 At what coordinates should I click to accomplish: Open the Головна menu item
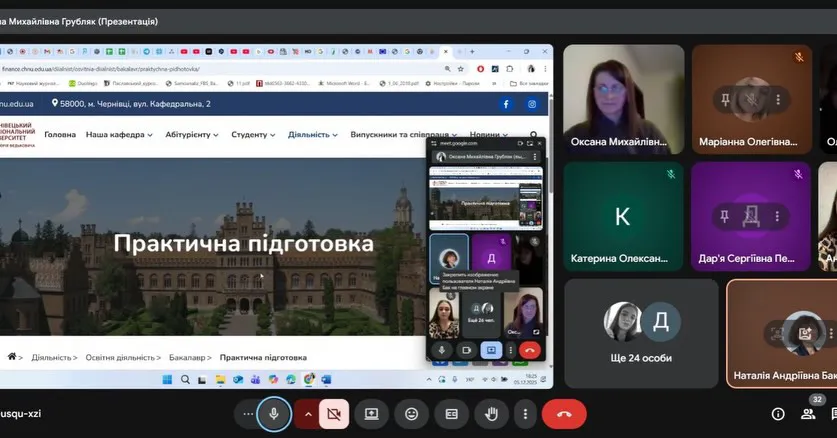tap(60, 134)
